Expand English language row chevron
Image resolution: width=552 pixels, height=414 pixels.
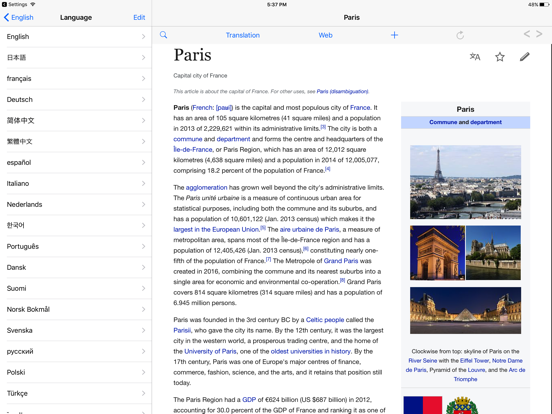[143, 37]
